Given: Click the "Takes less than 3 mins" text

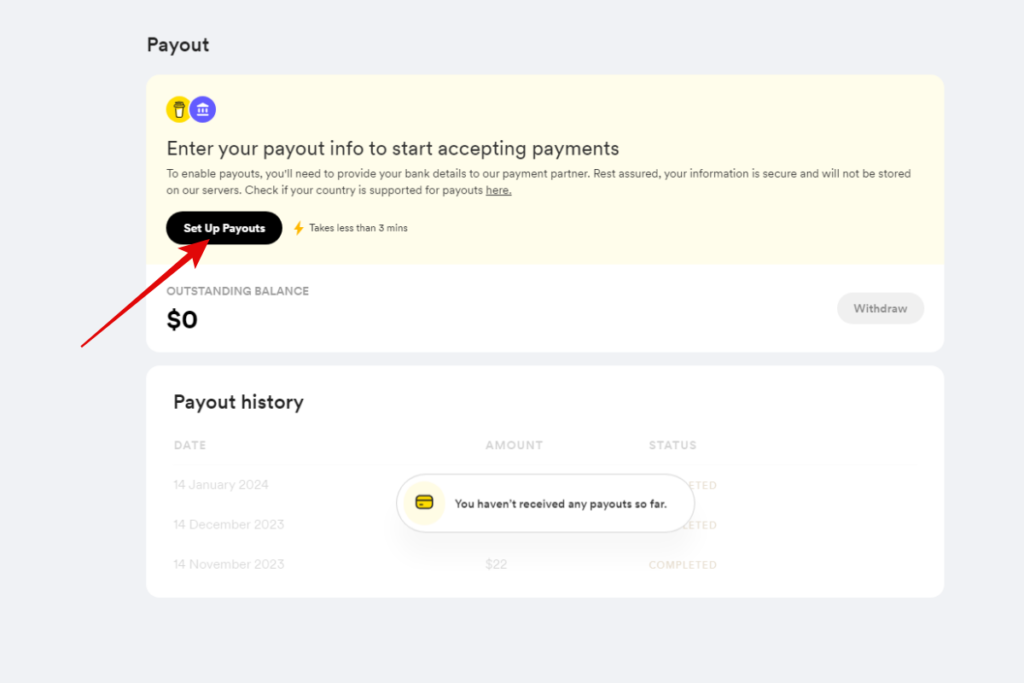Looking at the screenshot, I should click(x=358, y=228).
